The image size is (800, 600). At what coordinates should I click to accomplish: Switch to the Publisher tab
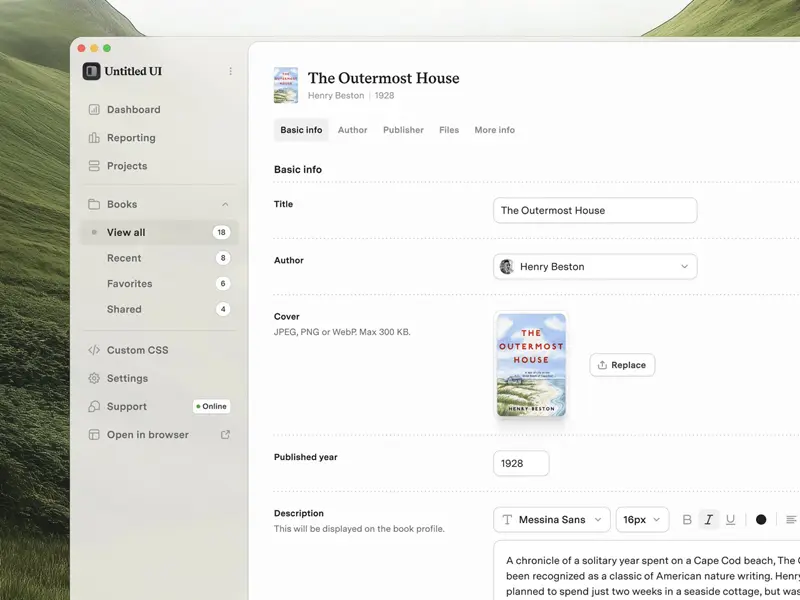point(402,129)
